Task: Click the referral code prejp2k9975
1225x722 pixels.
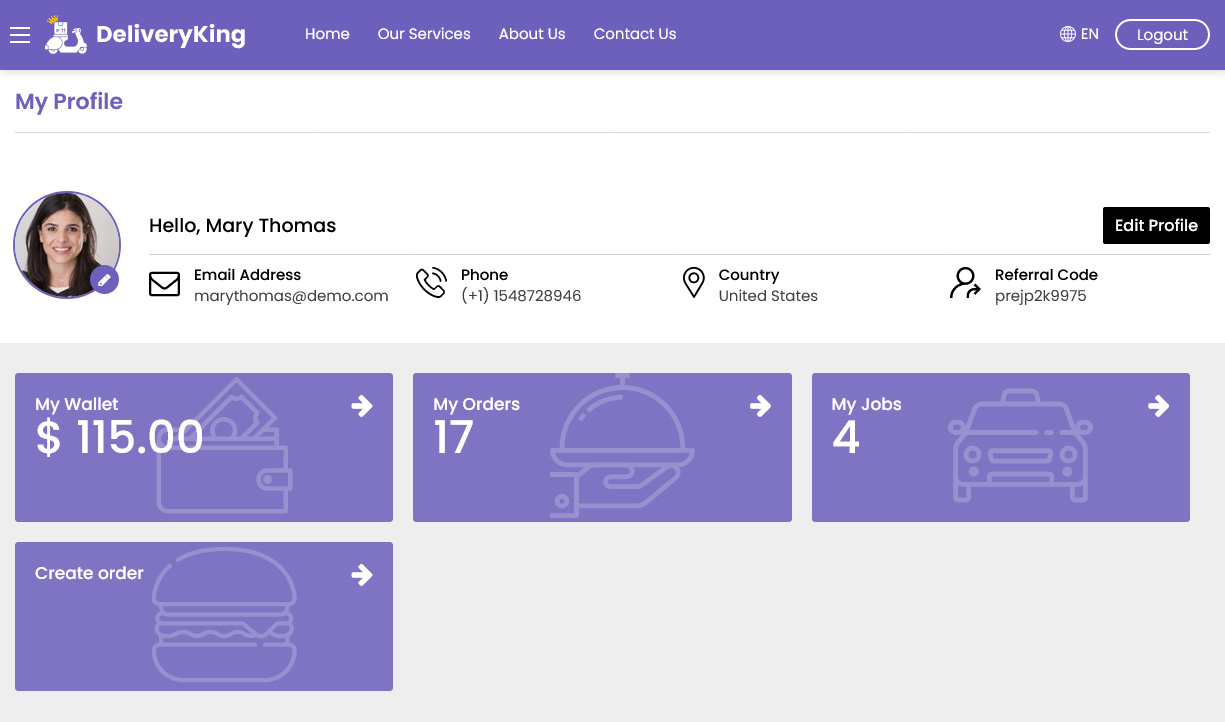Action: point(1040,296)
